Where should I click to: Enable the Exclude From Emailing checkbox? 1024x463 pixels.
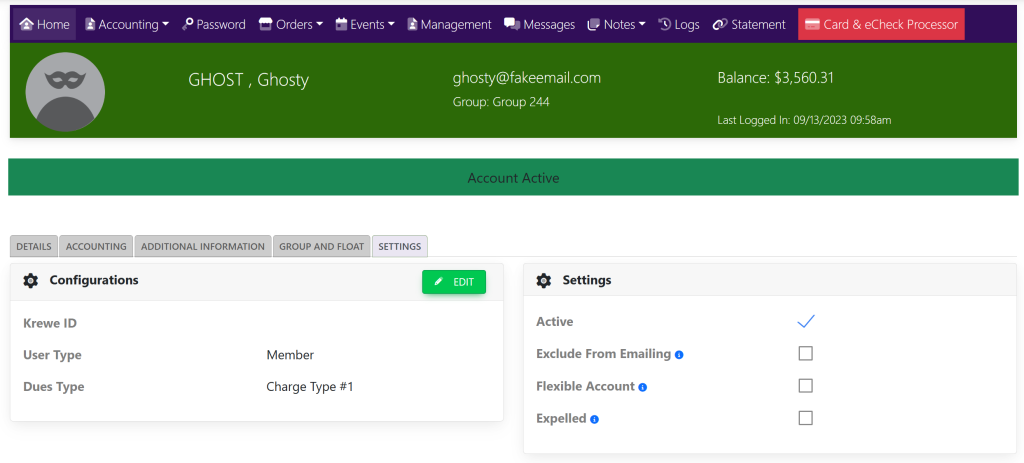point(806,354)
